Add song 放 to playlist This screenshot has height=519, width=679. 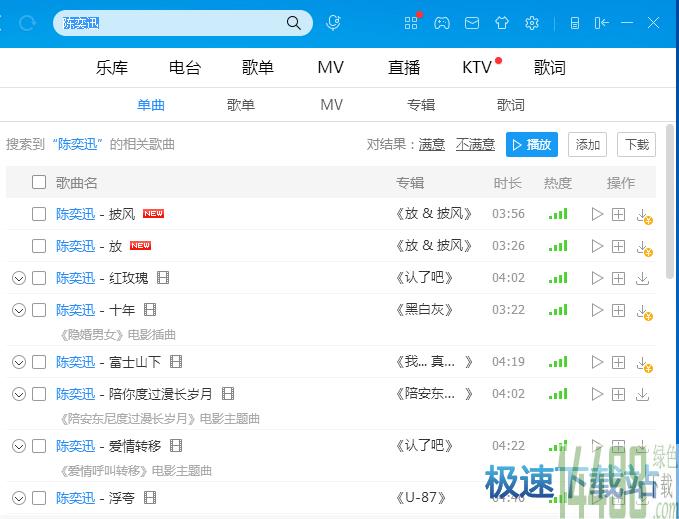pyautogui.click(x=618, y=246)
